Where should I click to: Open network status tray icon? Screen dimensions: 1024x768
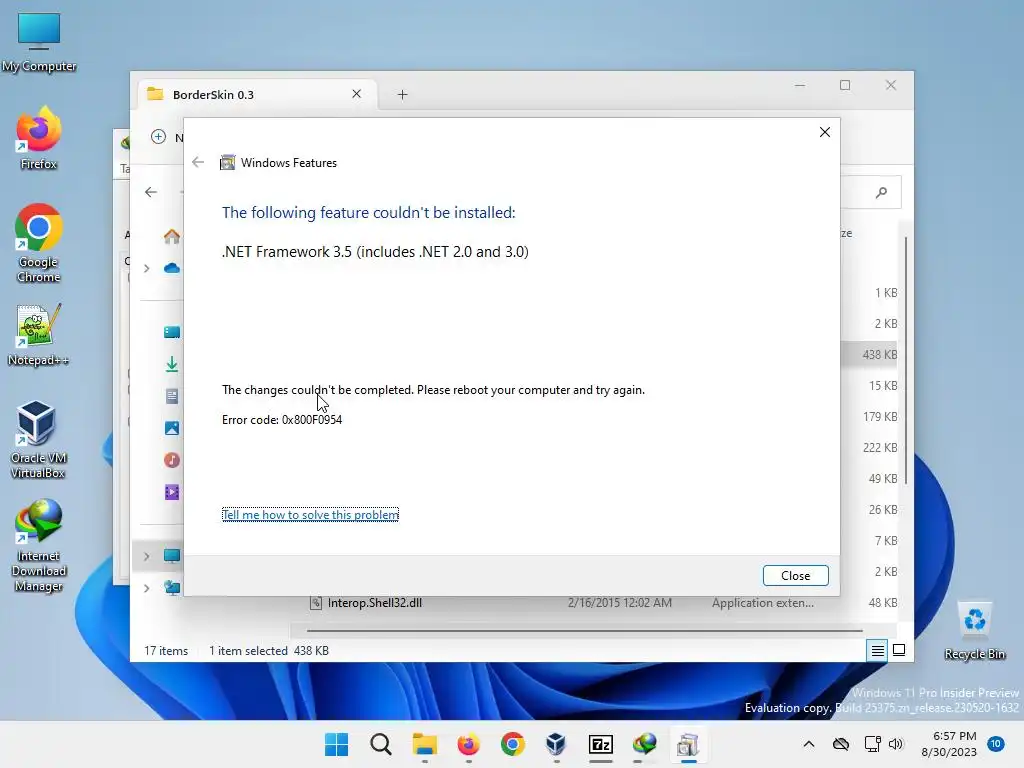coord(872,744)
